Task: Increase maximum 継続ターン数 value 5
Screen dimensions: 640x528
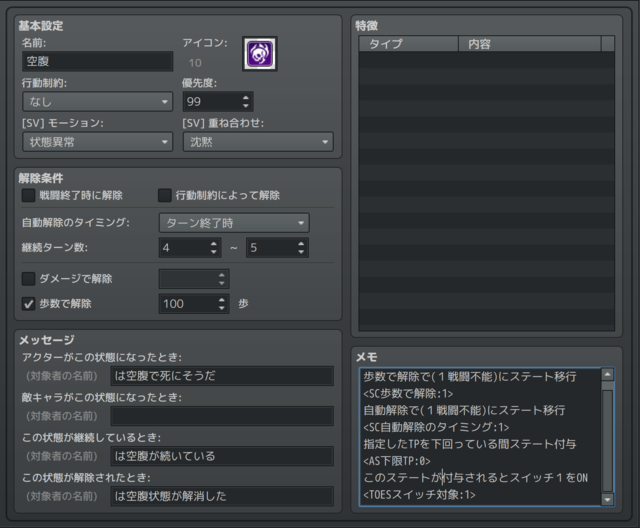Action: pos(301,244)
